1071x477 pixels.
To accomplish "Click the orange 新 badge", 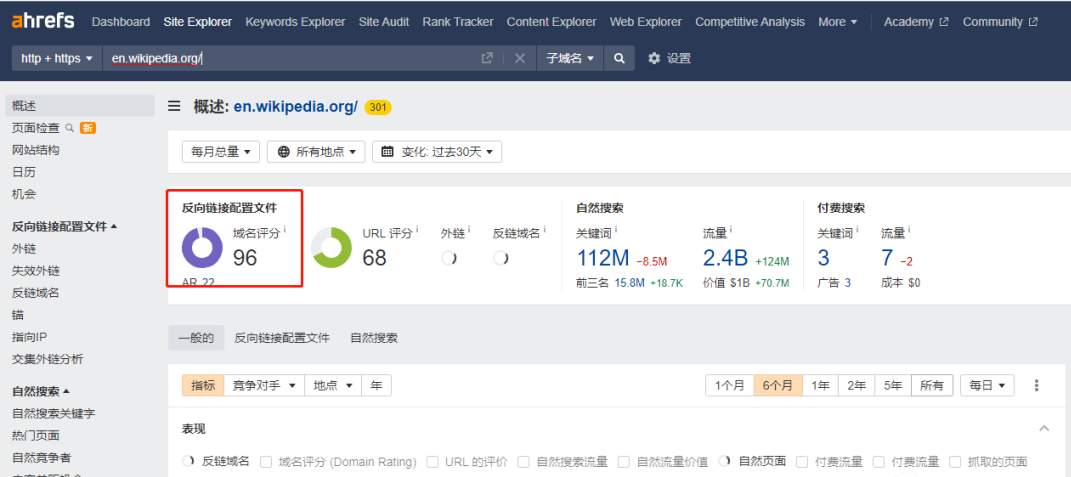I will click(x=87, y=128).
